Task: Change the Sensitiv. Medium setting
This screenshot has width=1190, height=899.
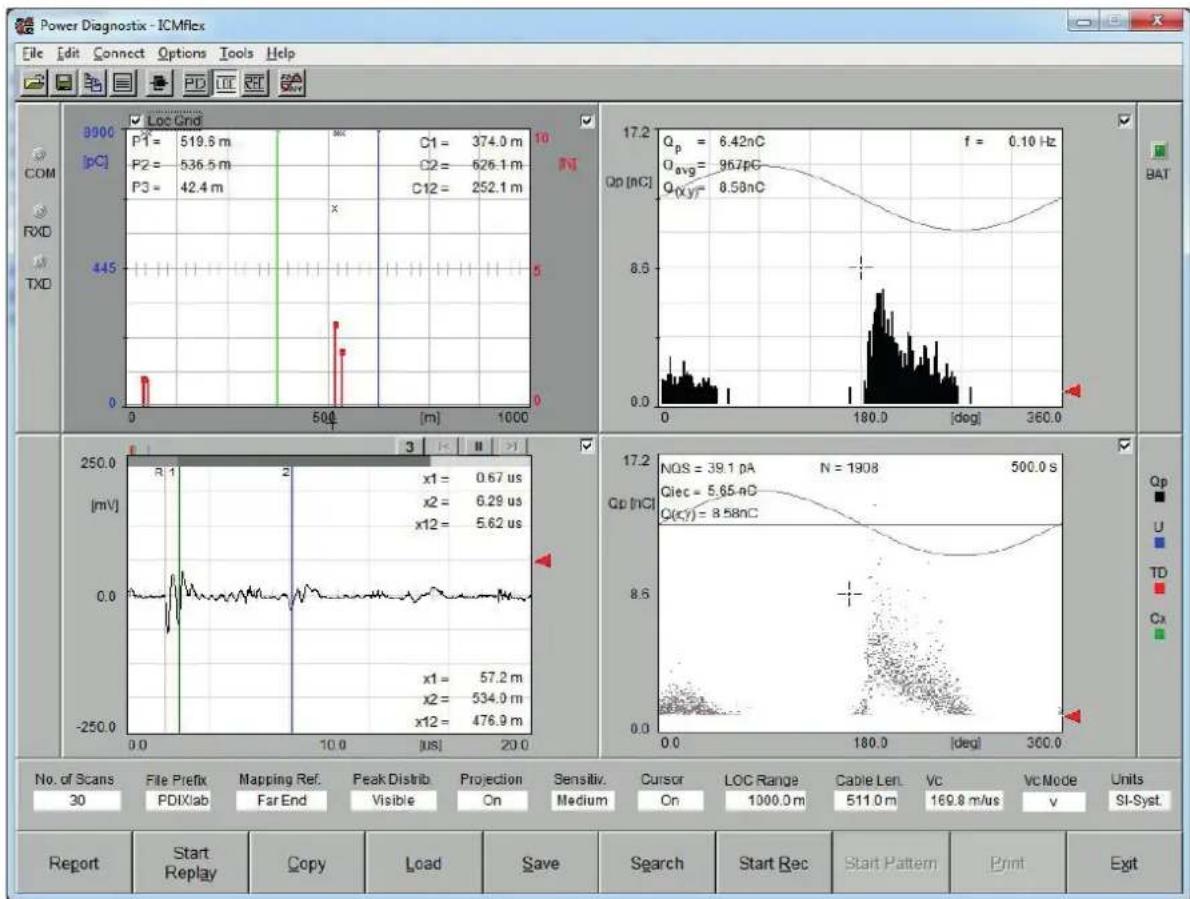Action: point(581,800)
